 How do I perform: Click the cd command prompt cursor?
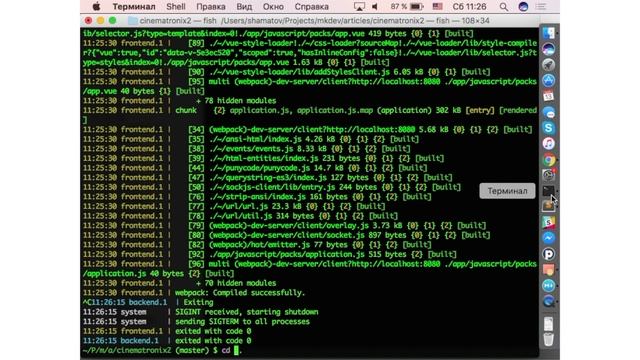tap(236, 350)
